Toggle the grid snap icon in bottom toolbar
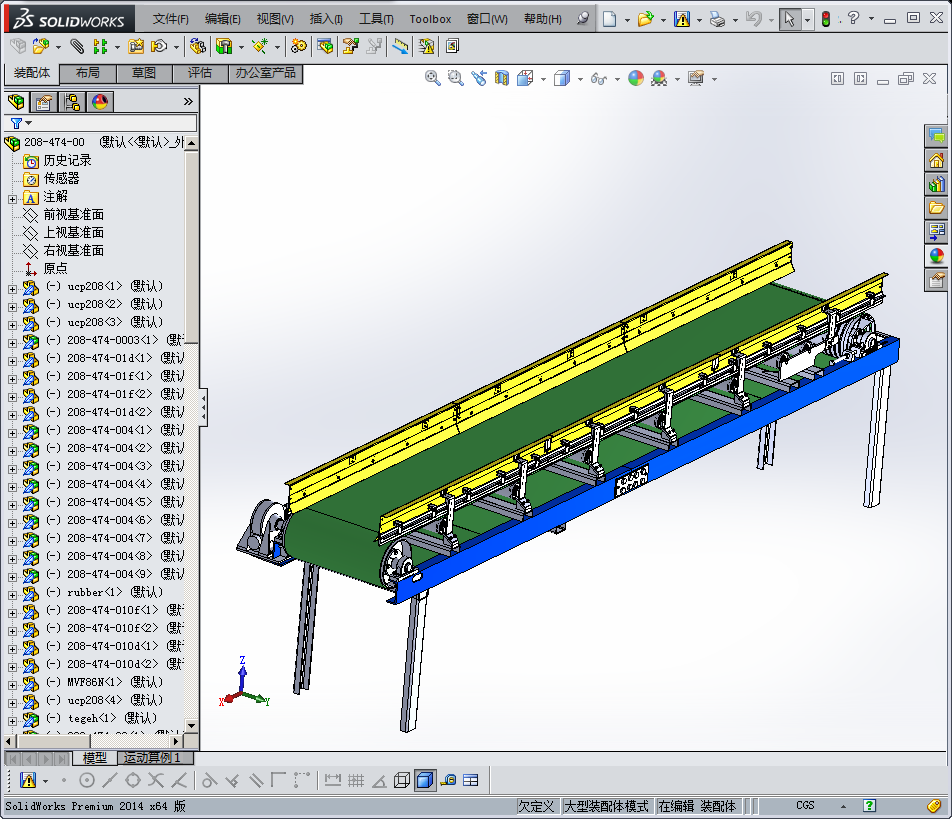The image size is (952, 819). pyautogui.click(x=356, y=780)
